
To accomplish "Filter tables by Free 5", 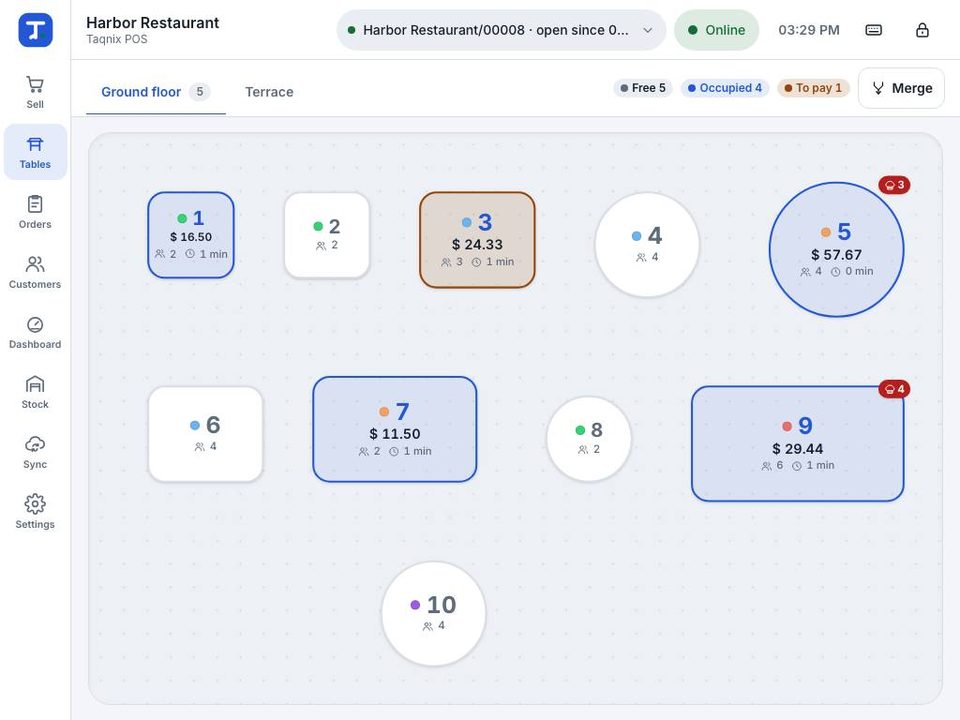I will click(x=643, y=88).
